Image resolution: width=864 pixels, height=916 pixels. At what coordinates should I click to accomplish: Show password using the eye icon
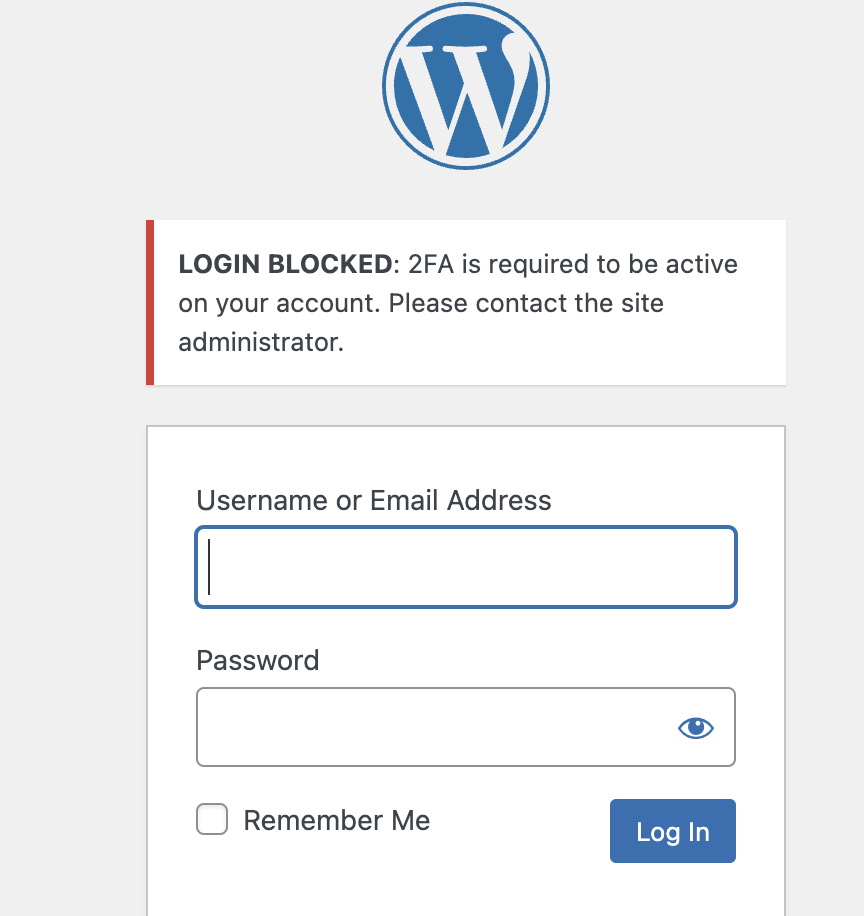tap(696, 728)
